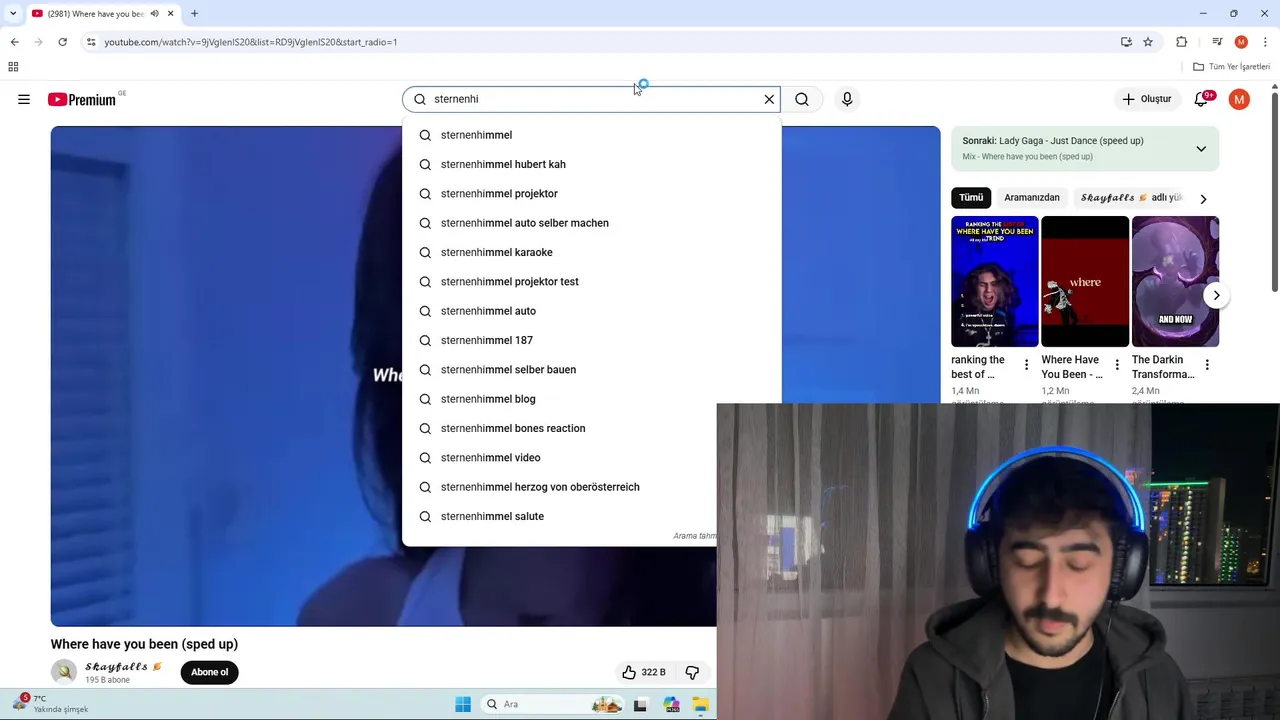Open the Windows Start menu

pos(463,704)
